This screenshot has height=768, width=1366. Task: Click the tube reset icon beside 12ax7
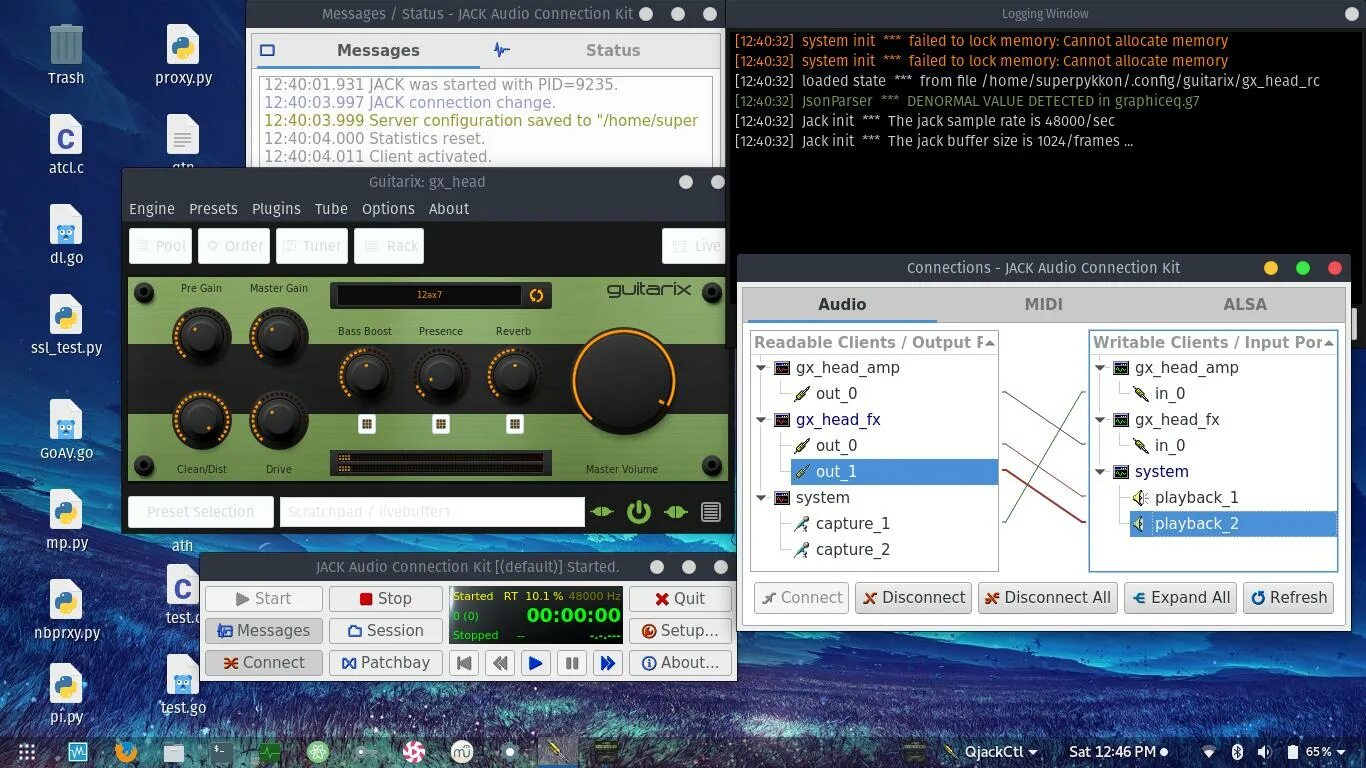pos(536,295)
